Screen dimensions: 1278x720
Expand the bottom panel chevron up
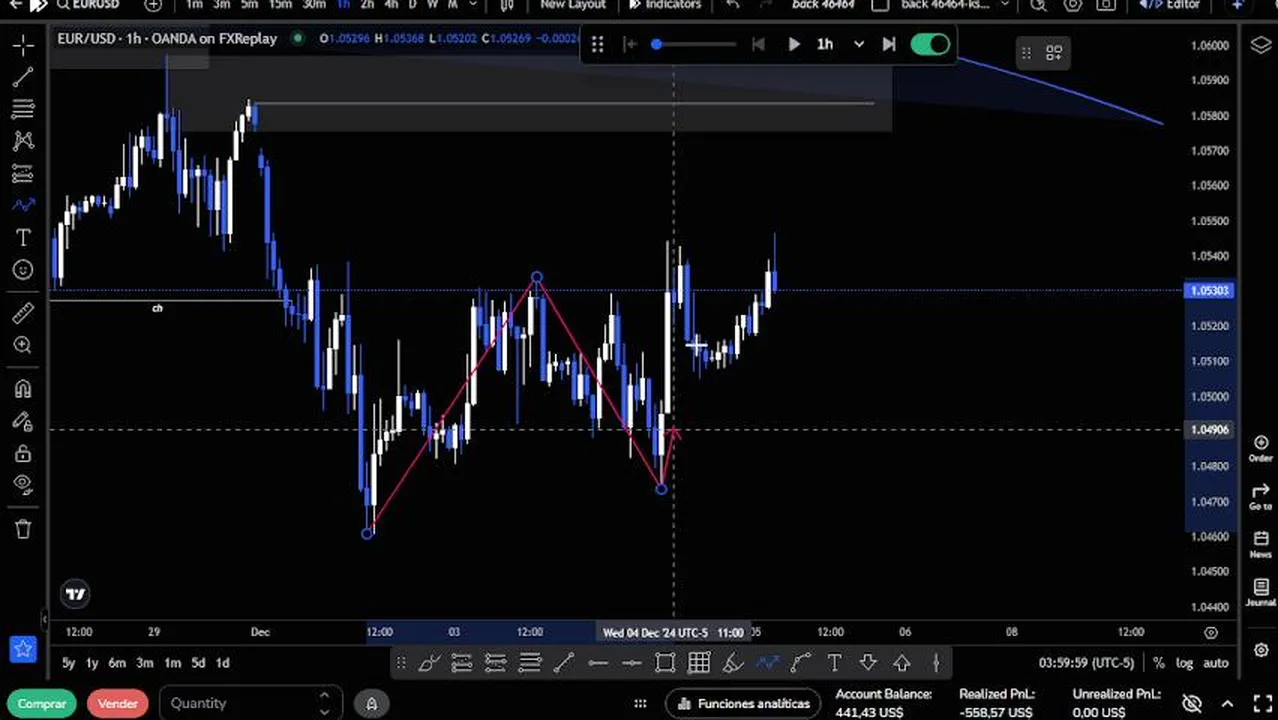[1227, 704]
